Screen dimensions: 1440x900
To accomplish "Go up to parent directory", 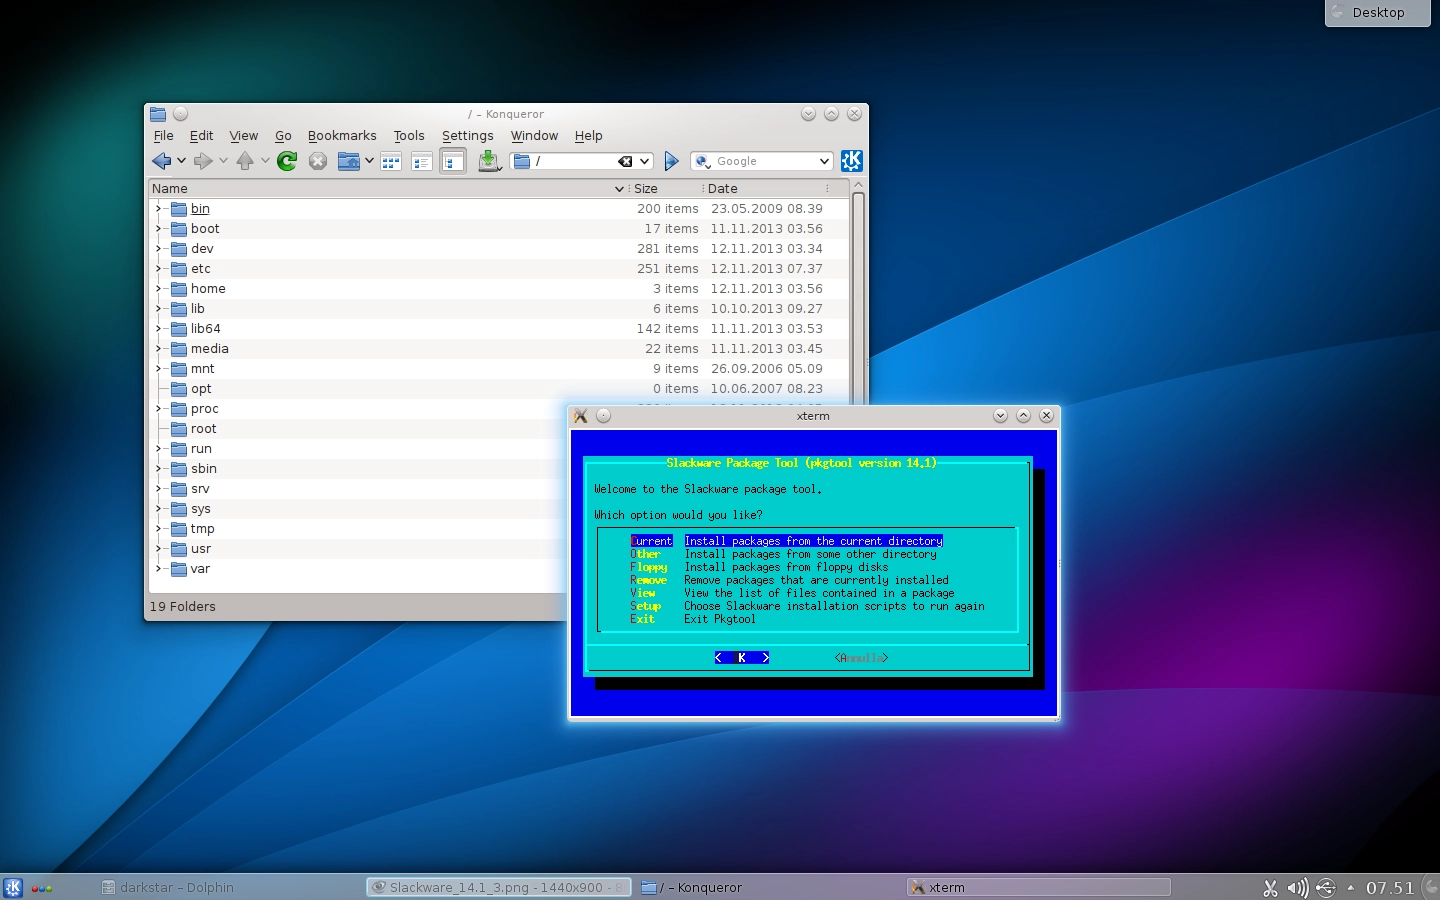I will pyautogui.click(x=247, y=160).
